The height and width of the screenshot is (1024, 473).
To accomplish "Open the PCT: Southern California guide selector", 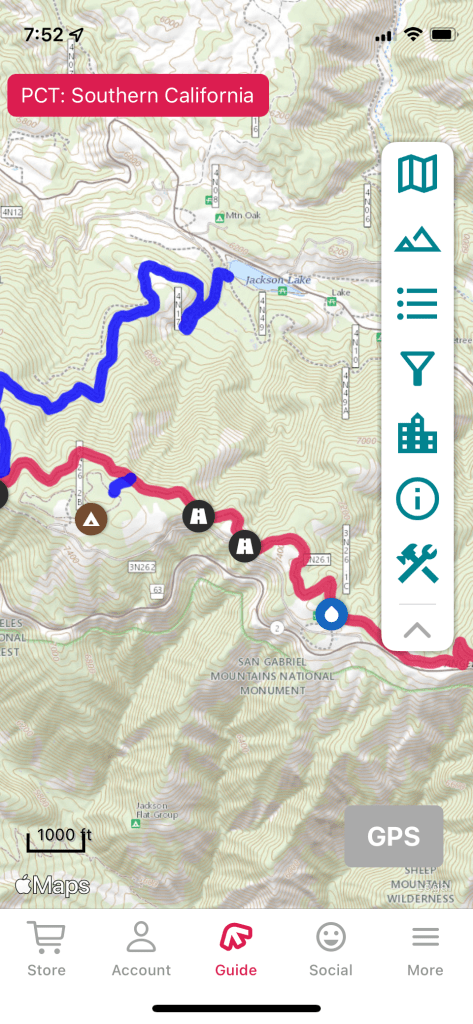I will (x=138, y=95).
